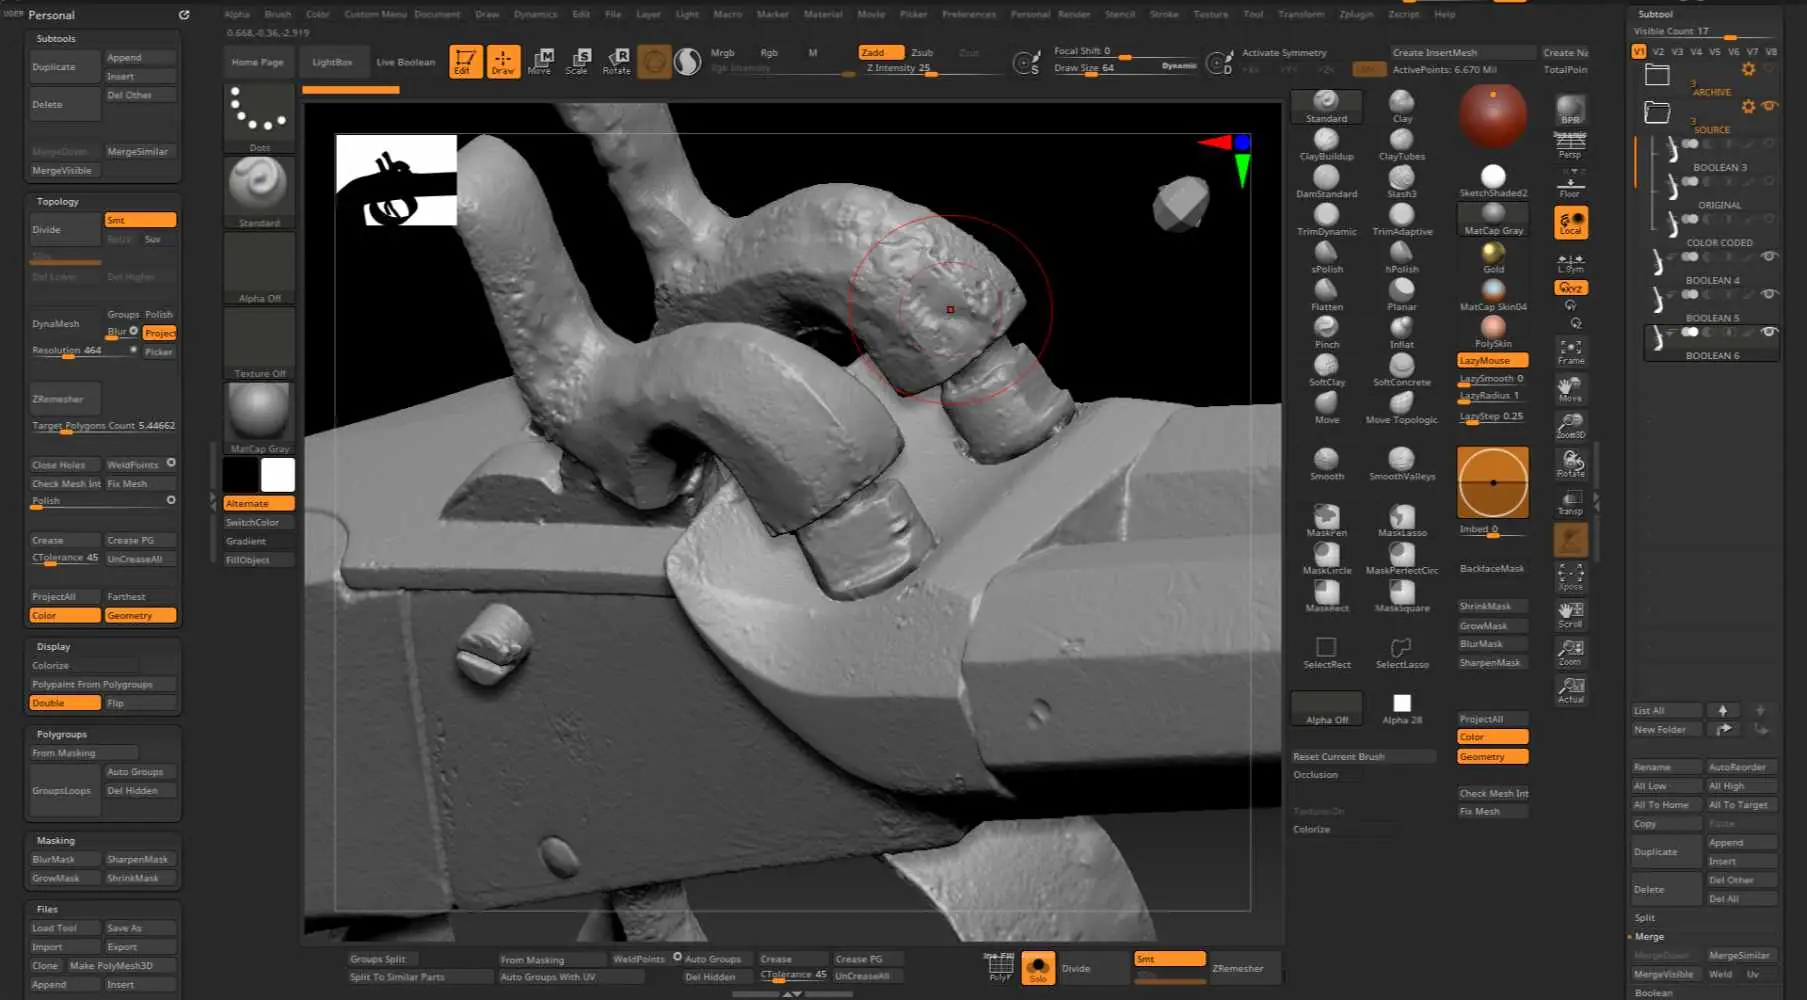
Task: Switch to the V2 subtool visibility set
Action: point(1658,51)
